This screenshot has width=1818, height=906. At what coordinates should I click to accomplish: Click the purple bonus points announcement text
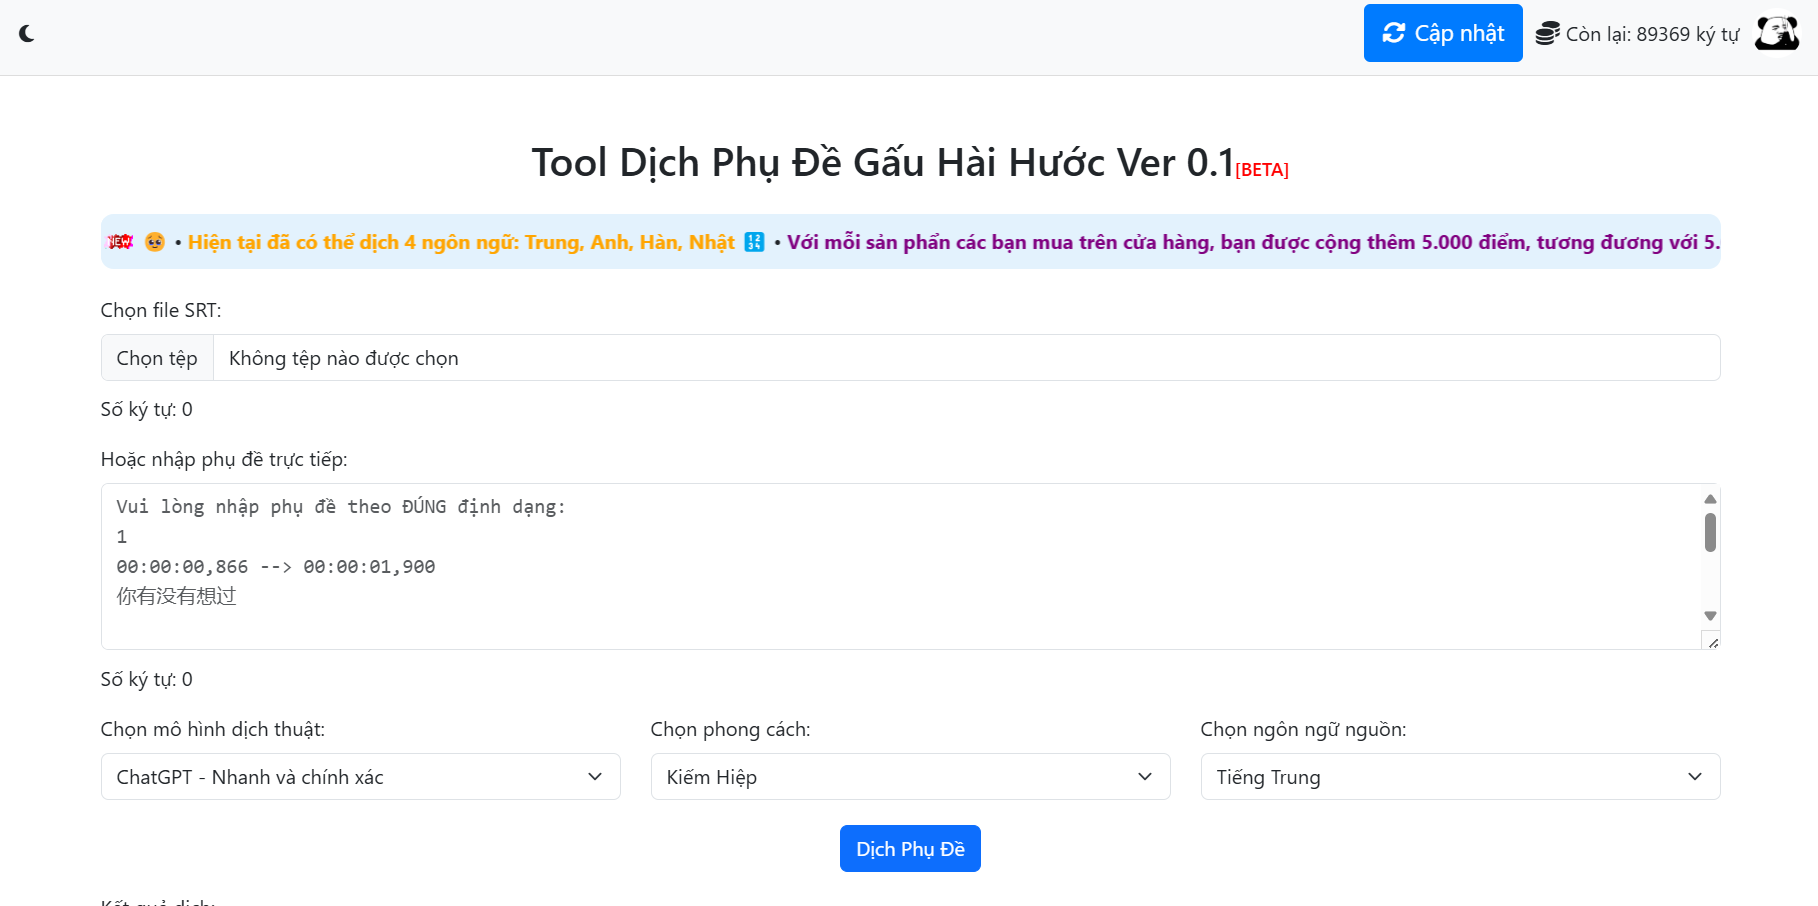(1250, 242)
